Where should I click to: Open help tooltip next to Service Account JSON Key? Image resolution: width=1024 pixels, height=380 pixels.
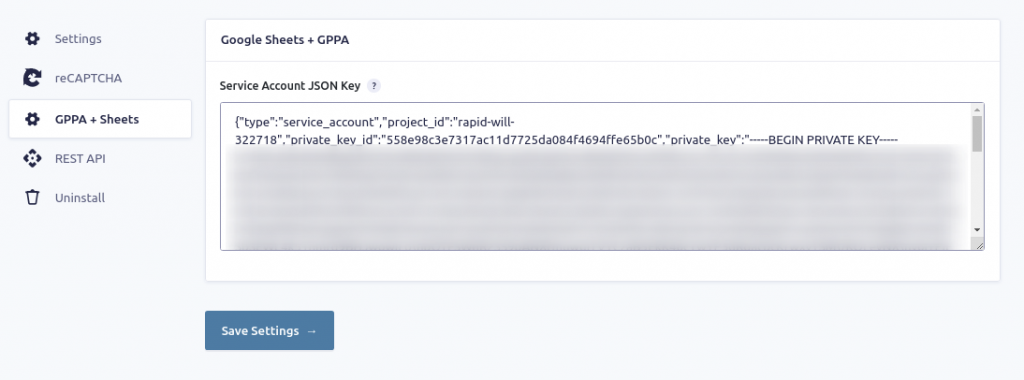click(374, 86)
